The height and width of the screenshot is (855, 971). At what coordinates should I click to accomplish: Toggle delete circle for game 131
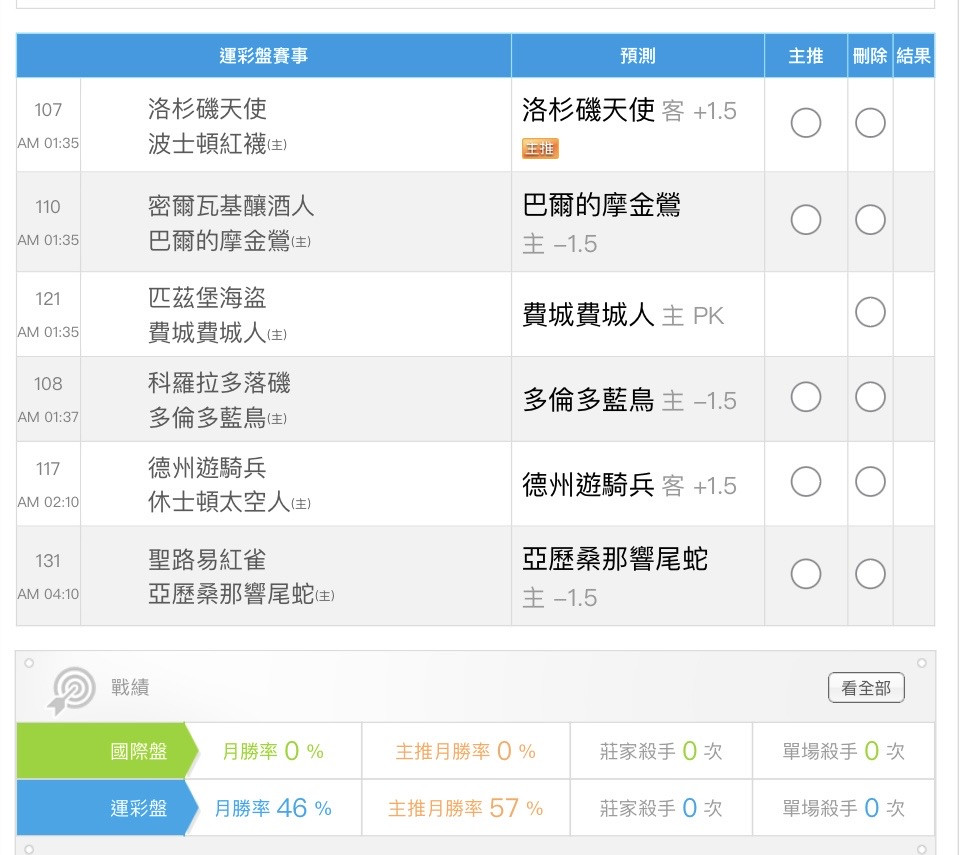tap(870, 574)
